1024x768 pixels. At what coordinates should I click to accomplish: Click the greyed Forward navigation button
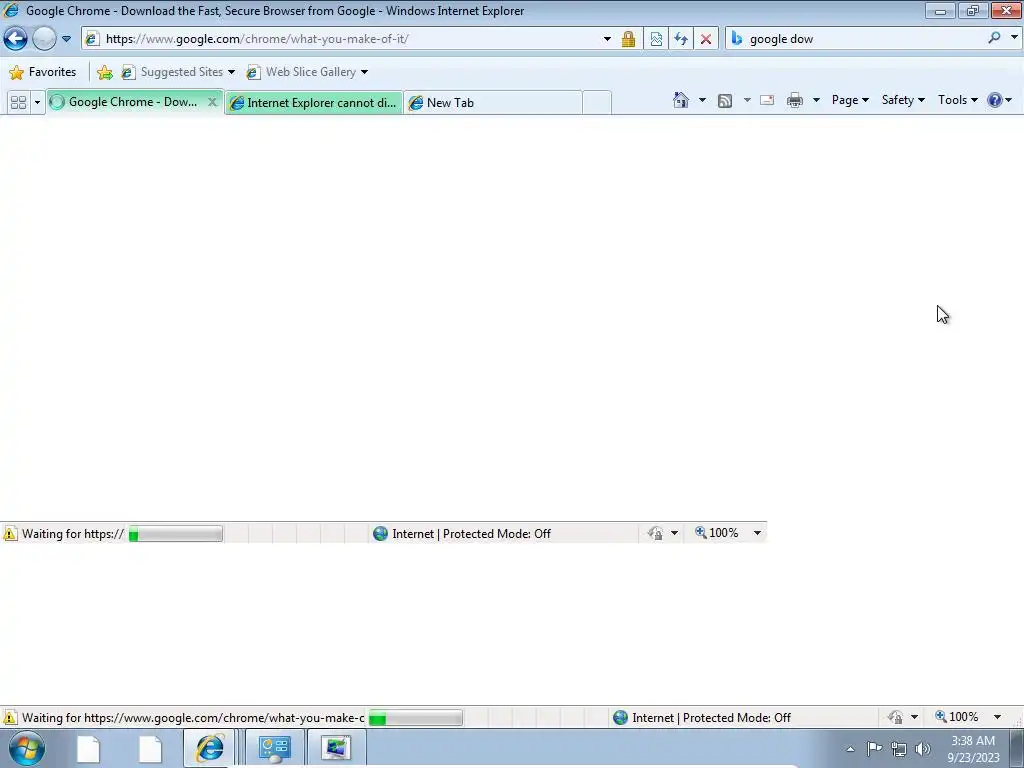click(44, 39)
